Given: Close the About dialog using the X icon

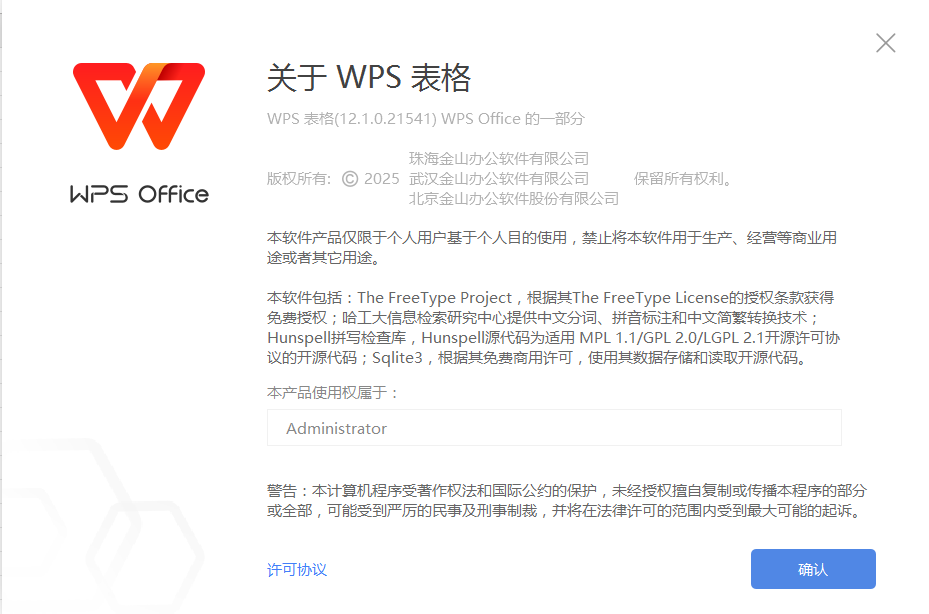Looking at the screenshot, I should pos(885,43).
